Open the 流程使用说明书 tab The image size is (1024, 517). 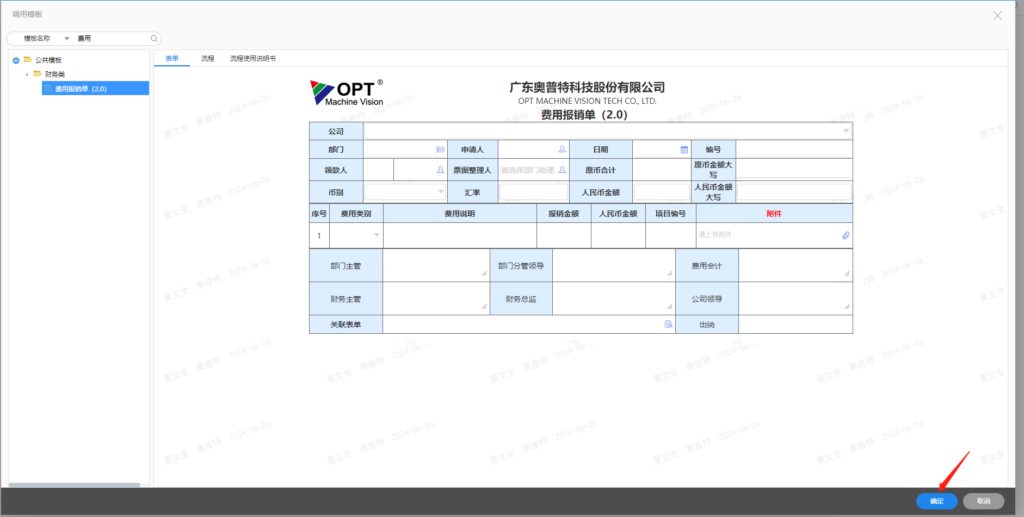tap(253, 59)
